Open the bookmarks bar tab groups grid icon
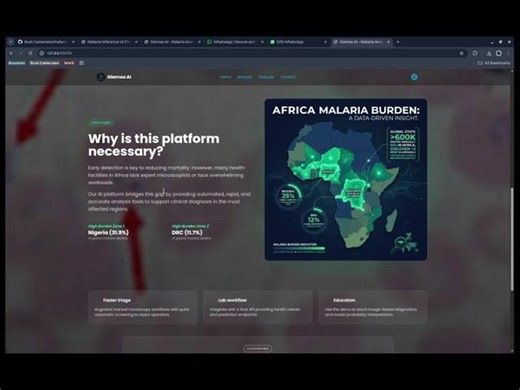520x390 pixels. coord(81,63)
